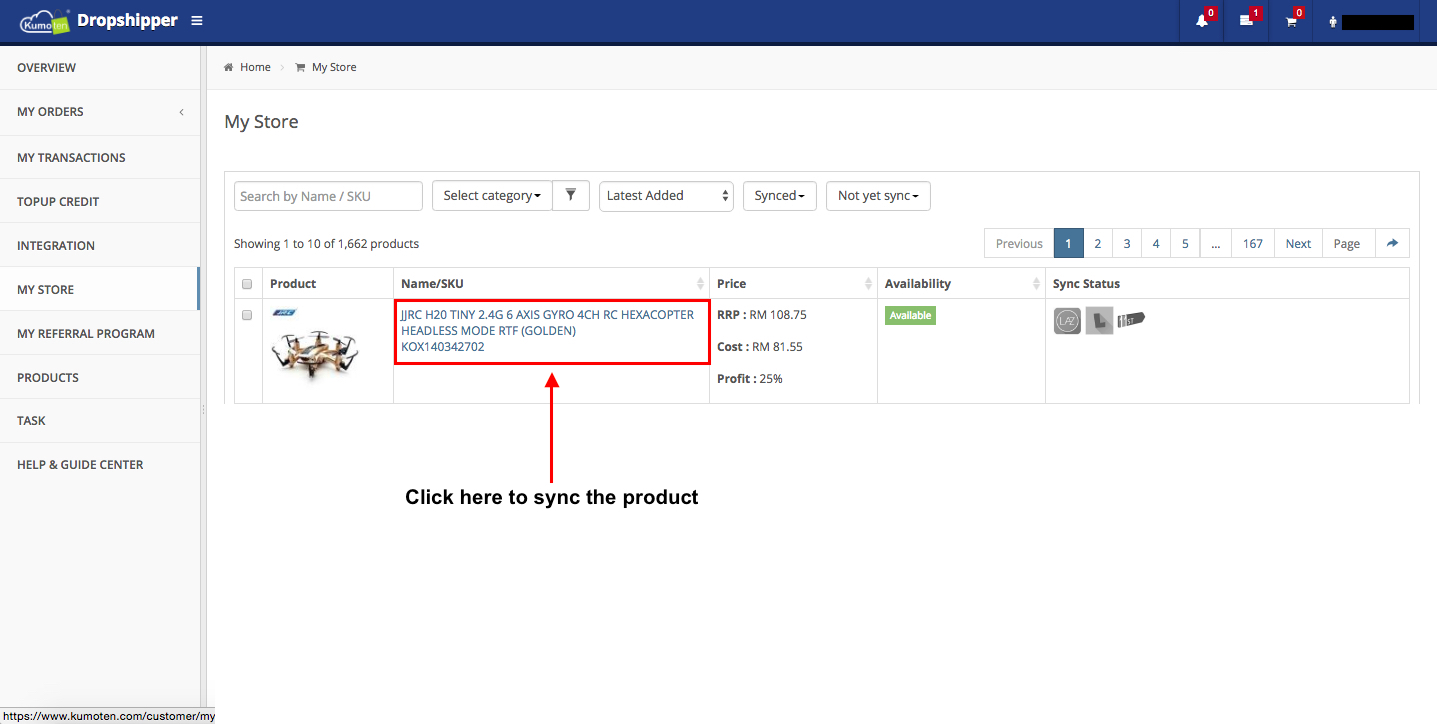The image size is (1437, 724).
Task: Click the filter funnel icon
Action: (571, 195)
